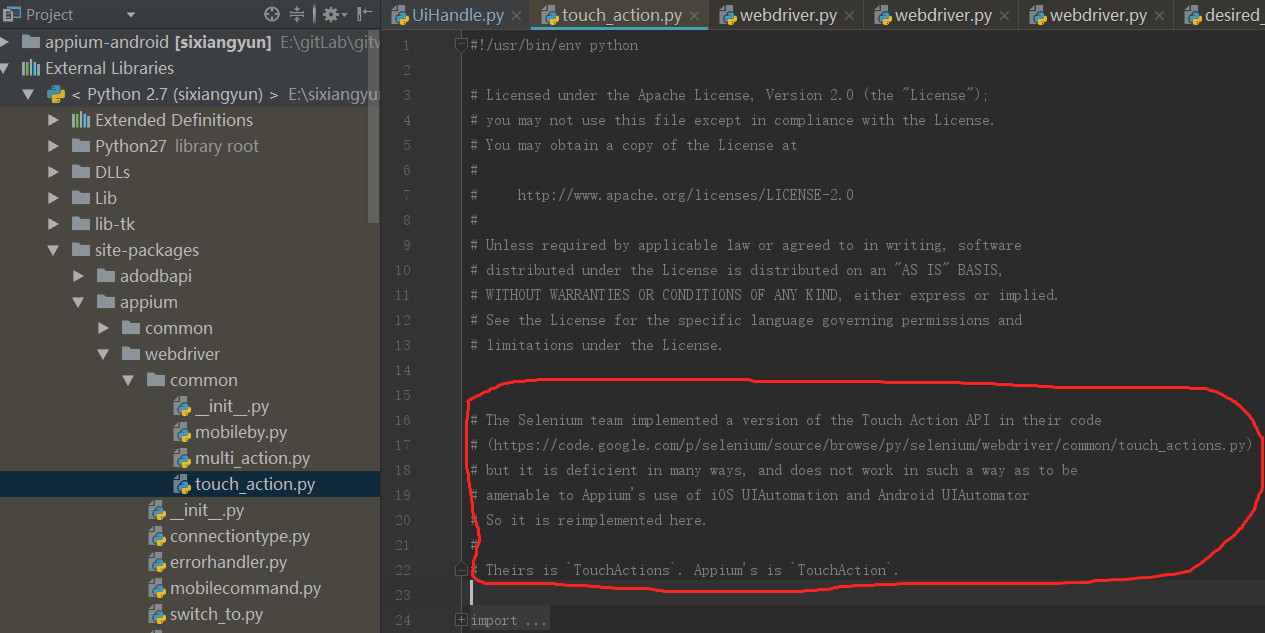Image resolution: width=1265 pixels, height=633 pixels.
Task: Click the Scroll from Source target icon
Action: (272, 14)
